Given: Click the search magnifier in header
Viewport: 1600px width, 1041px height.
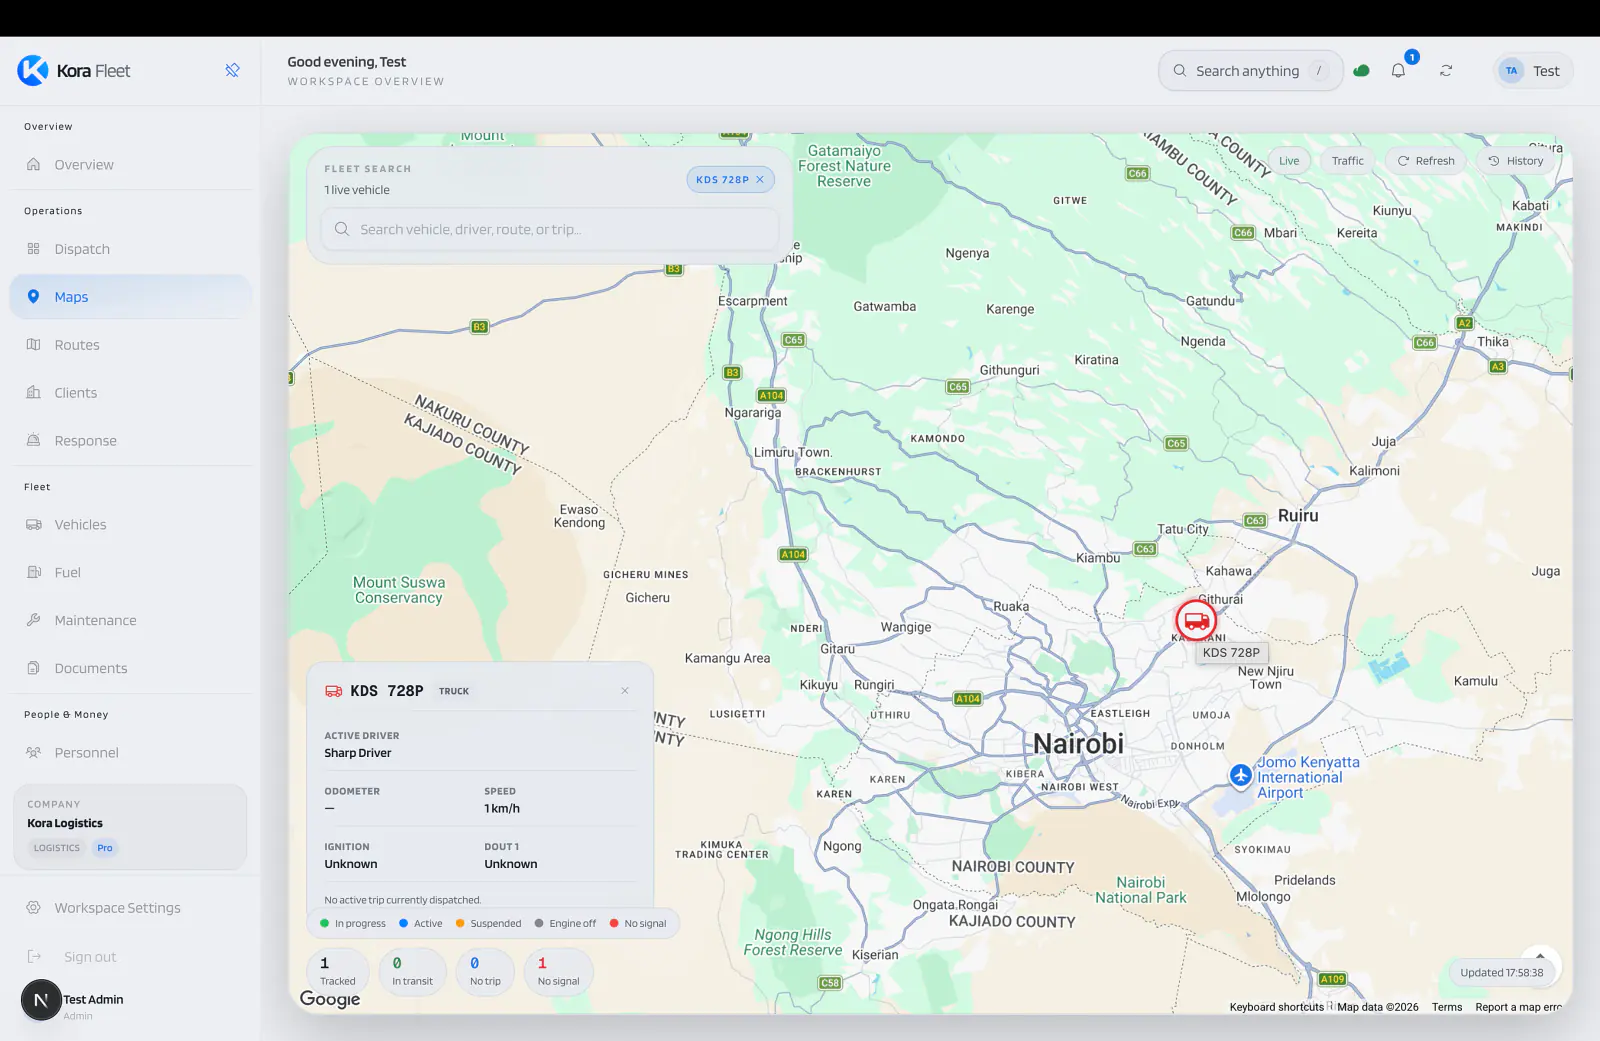Looking at the screenshot, I should pos(1180,71).
